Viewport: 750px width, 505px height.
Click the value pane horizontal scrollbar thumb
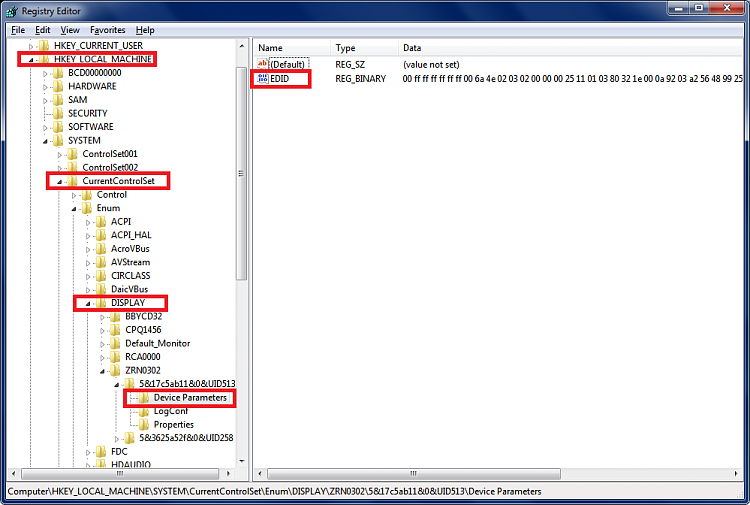click(x=414, y=473)
